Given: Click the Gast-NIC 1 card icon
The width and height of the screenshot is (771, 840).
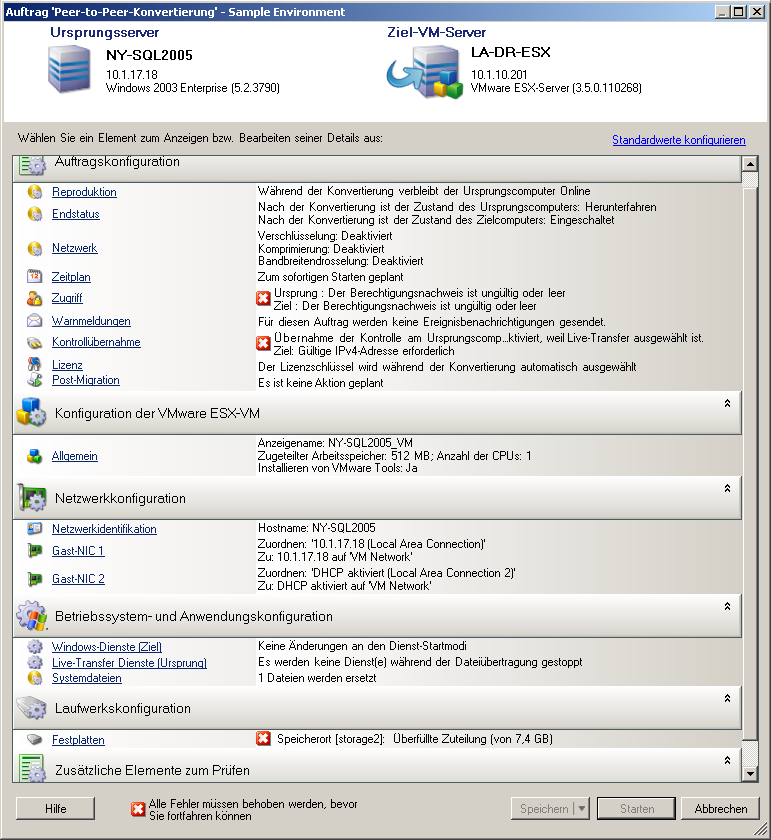Looking at the screenshot, I should point(35,551).
